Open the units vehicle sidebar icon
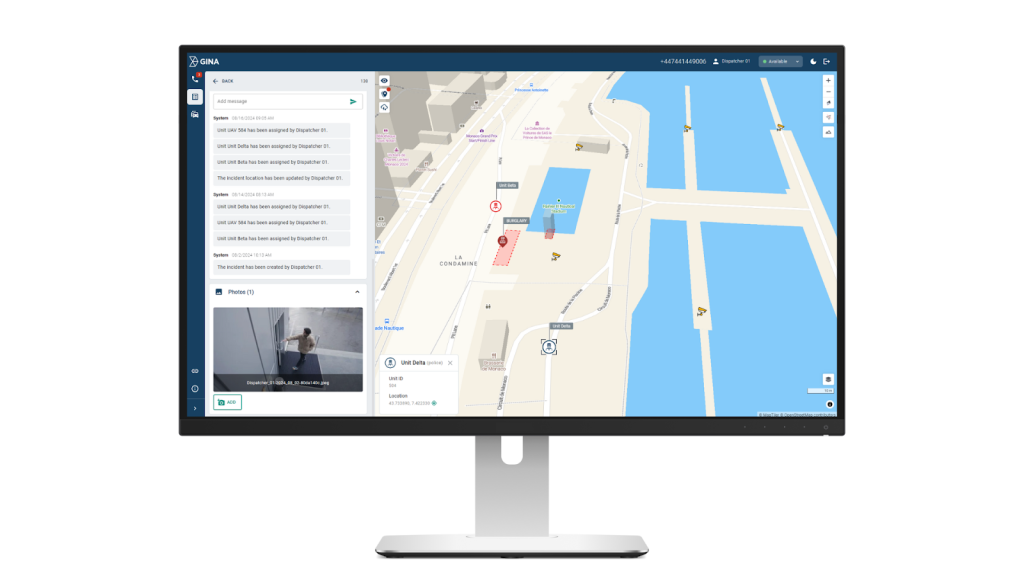Screen dimensions: 1024x576 pyautogui.click(x=195, y=114)
